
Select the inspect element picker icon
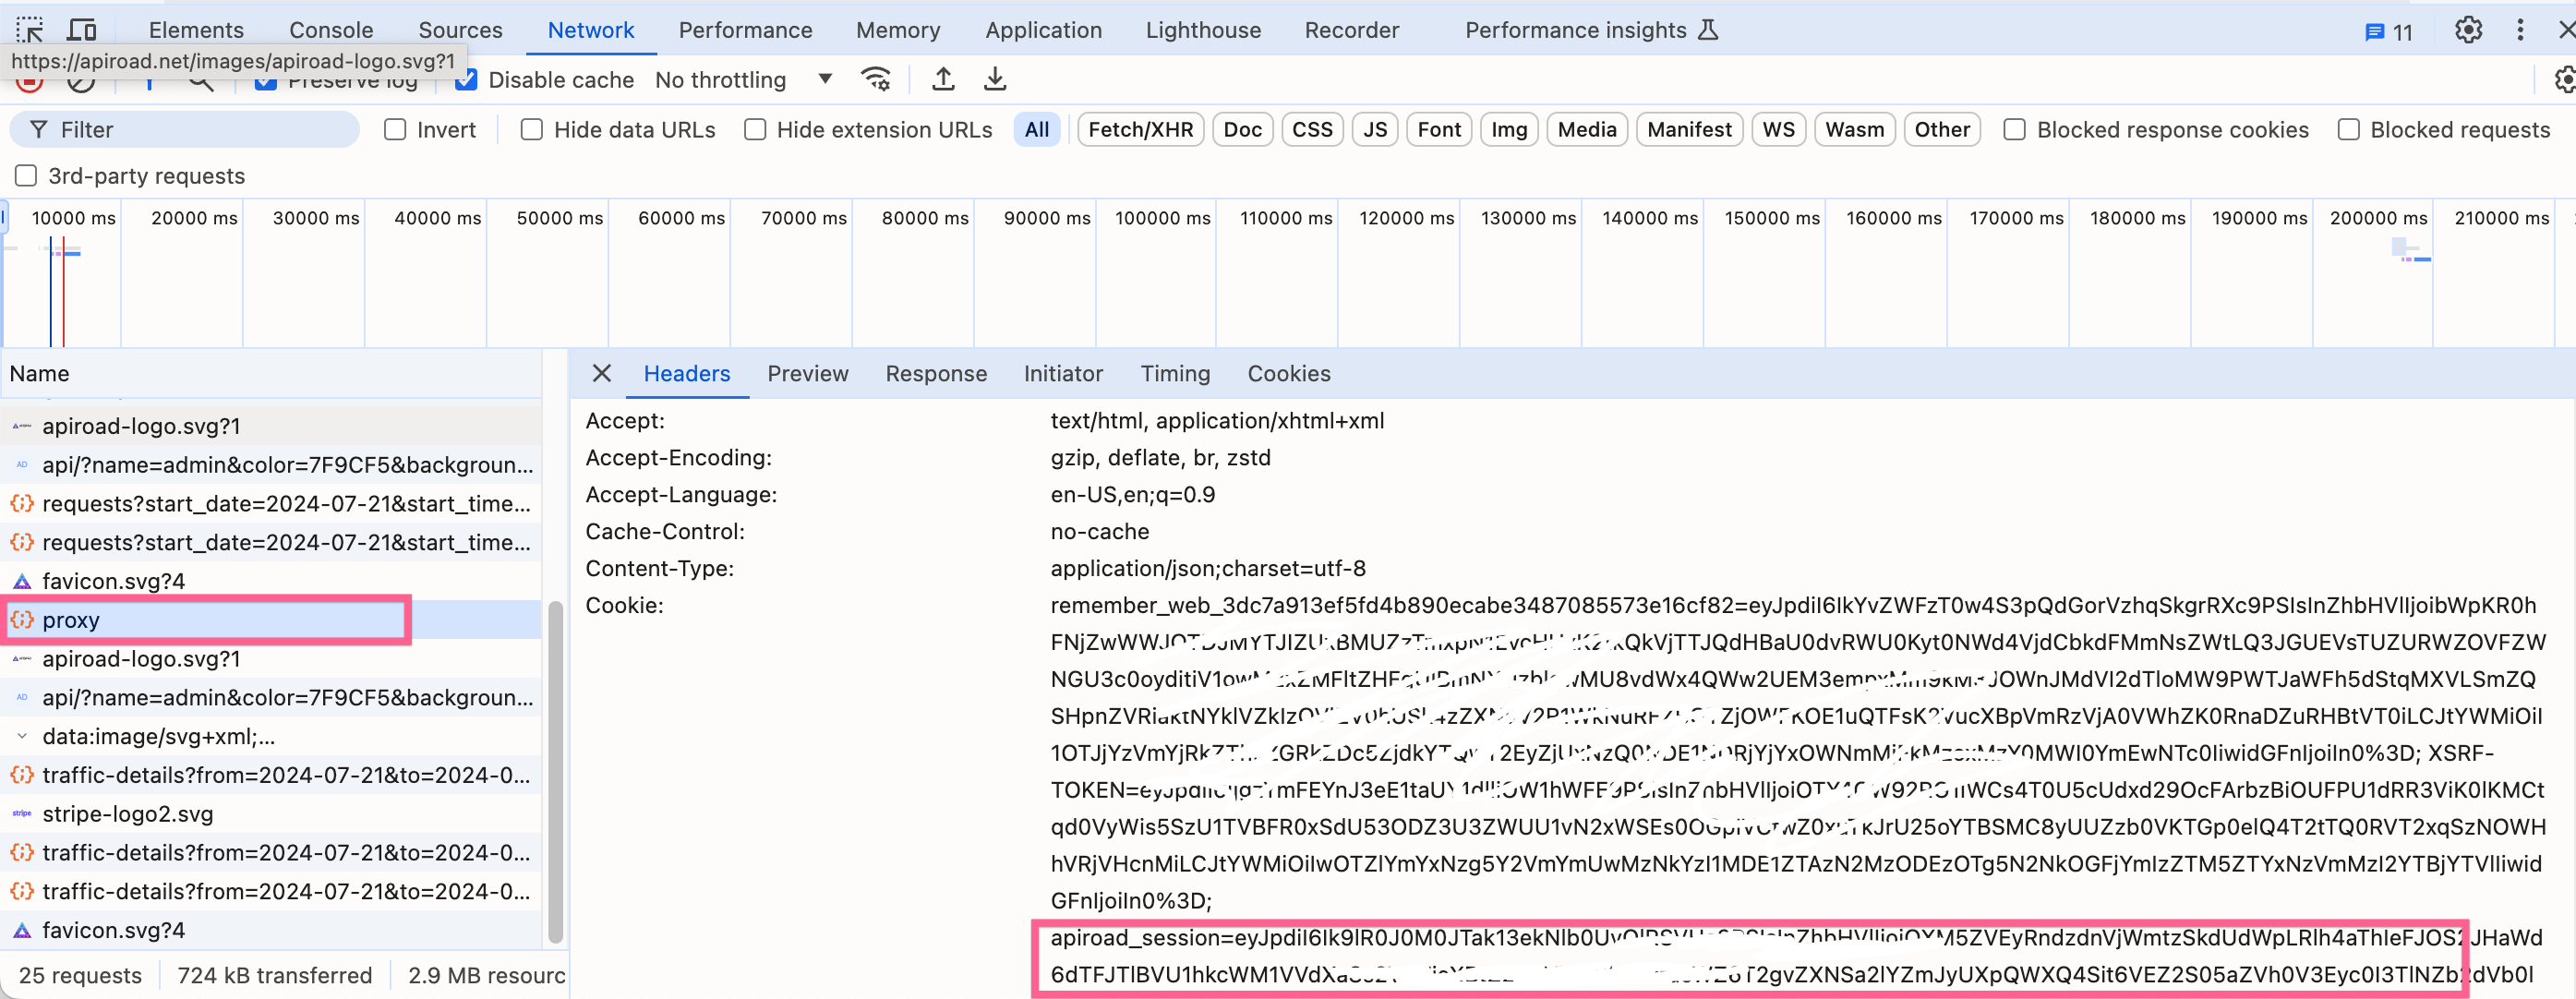[x=30, y=30]
